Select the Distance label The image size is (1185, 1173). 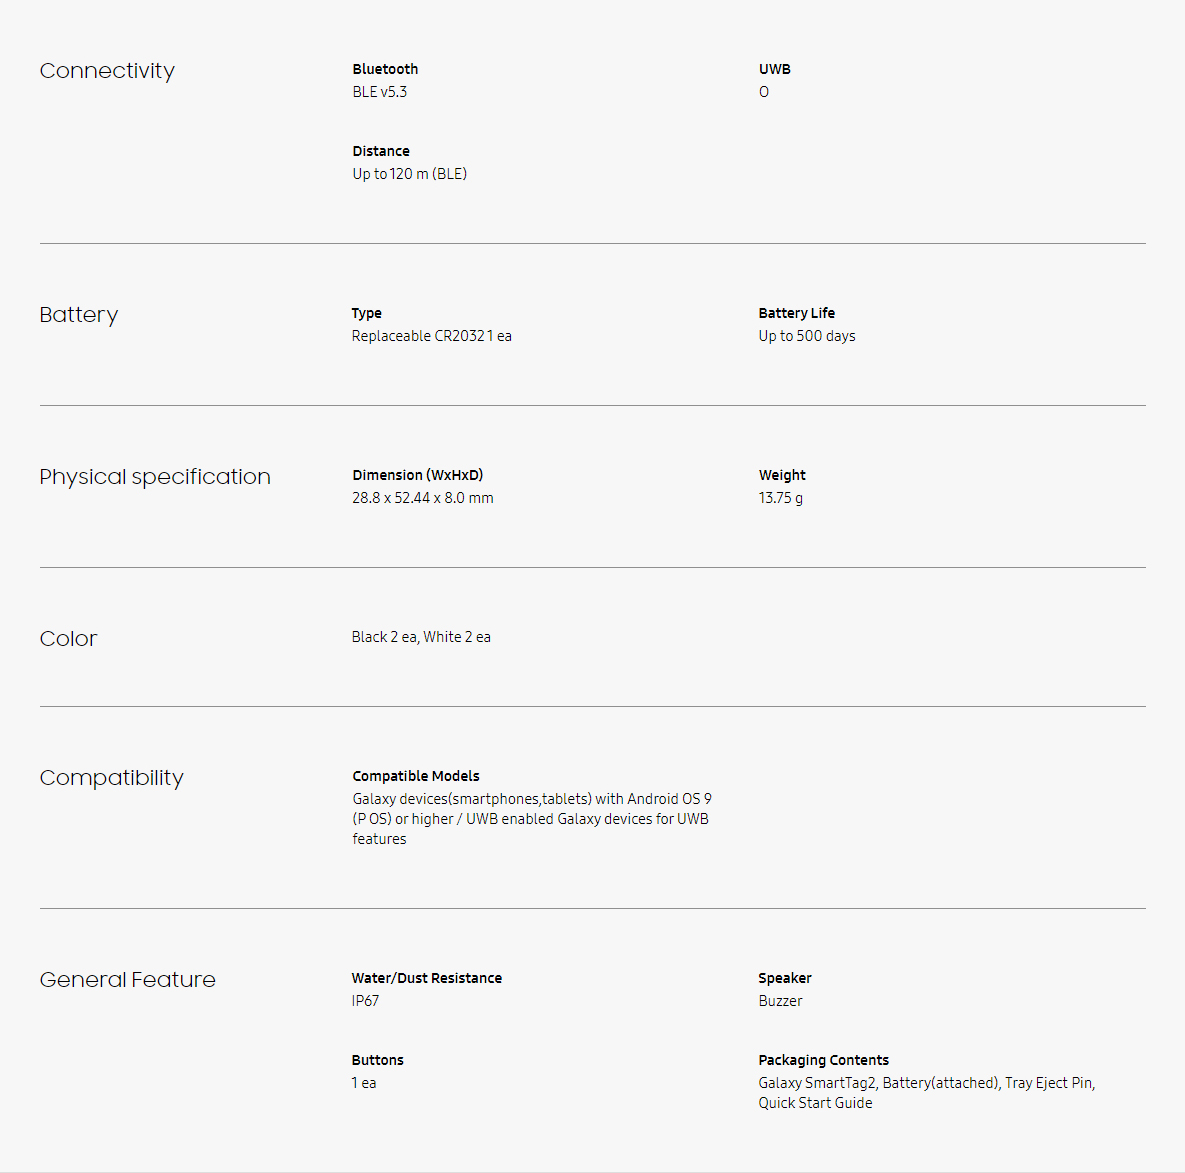381,151
